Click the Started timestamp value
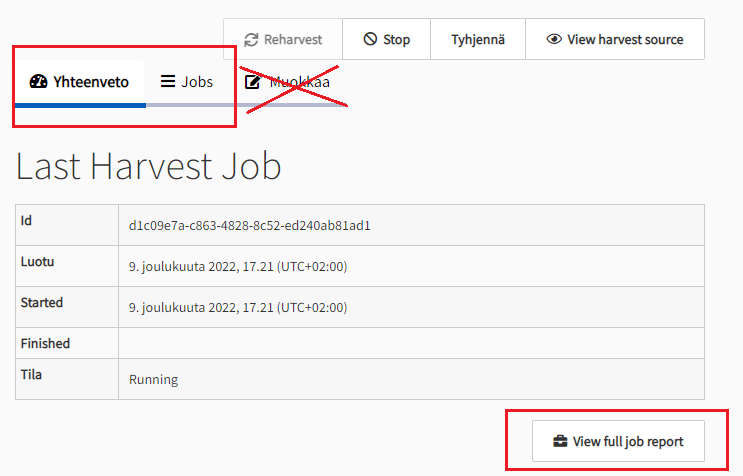The width and height of the screenshot is (743, 476). 237,307
